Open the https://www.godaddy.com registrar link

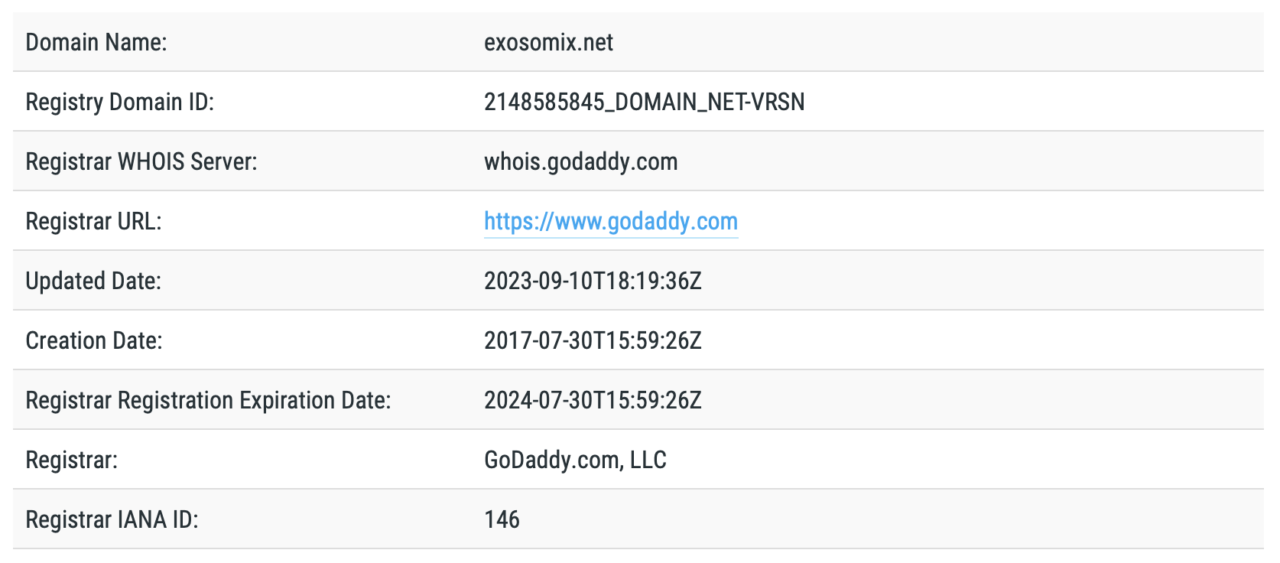tap(610, 221)
